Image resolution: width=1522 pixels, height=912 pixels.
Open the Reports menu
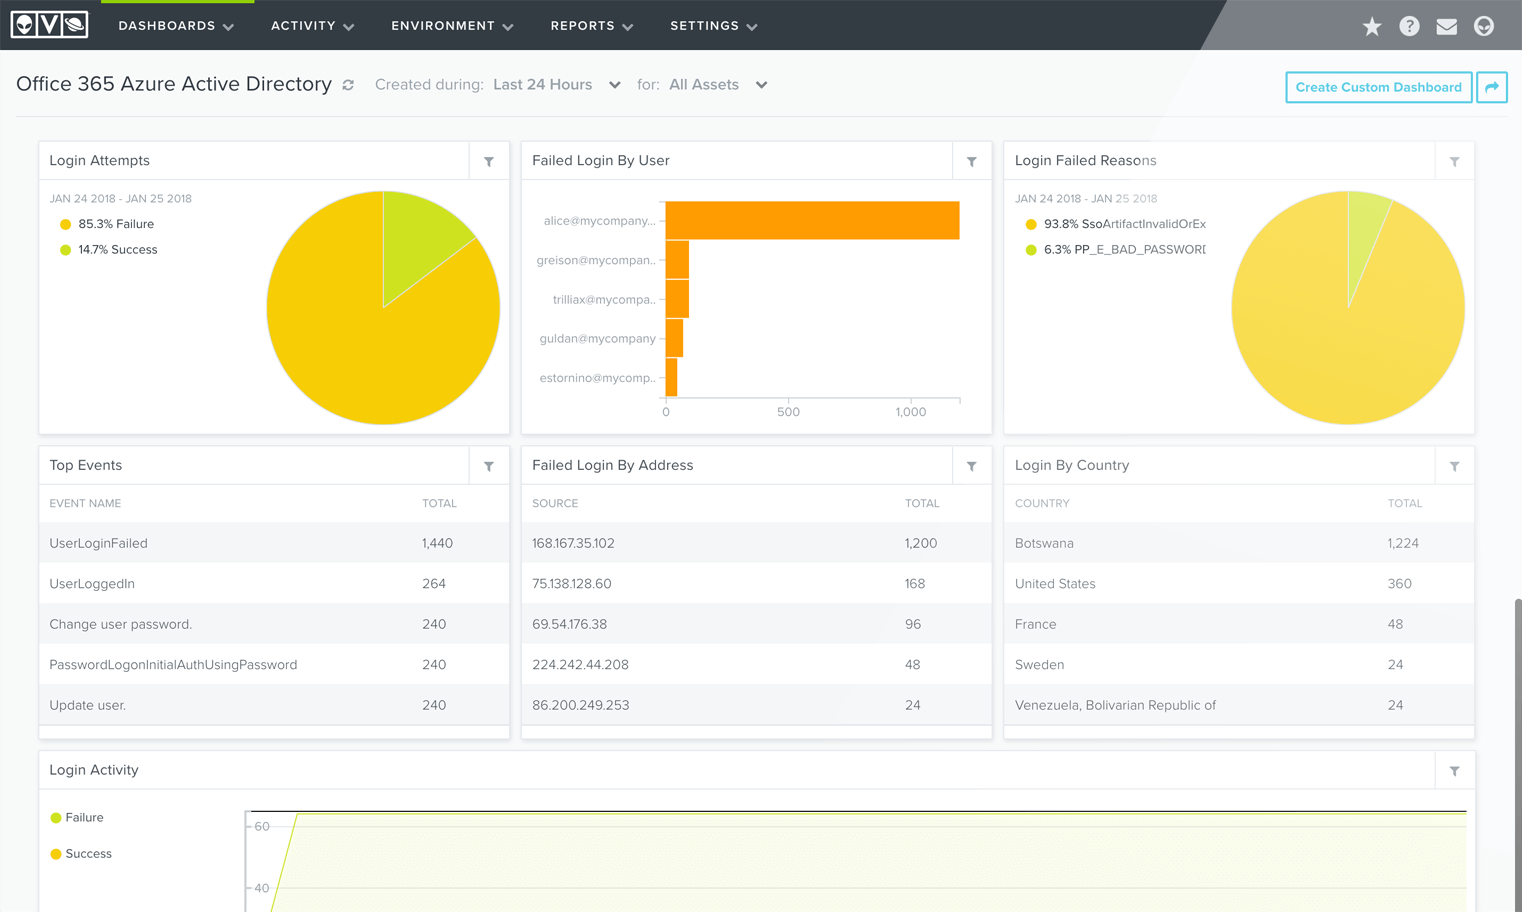(592, 26)
